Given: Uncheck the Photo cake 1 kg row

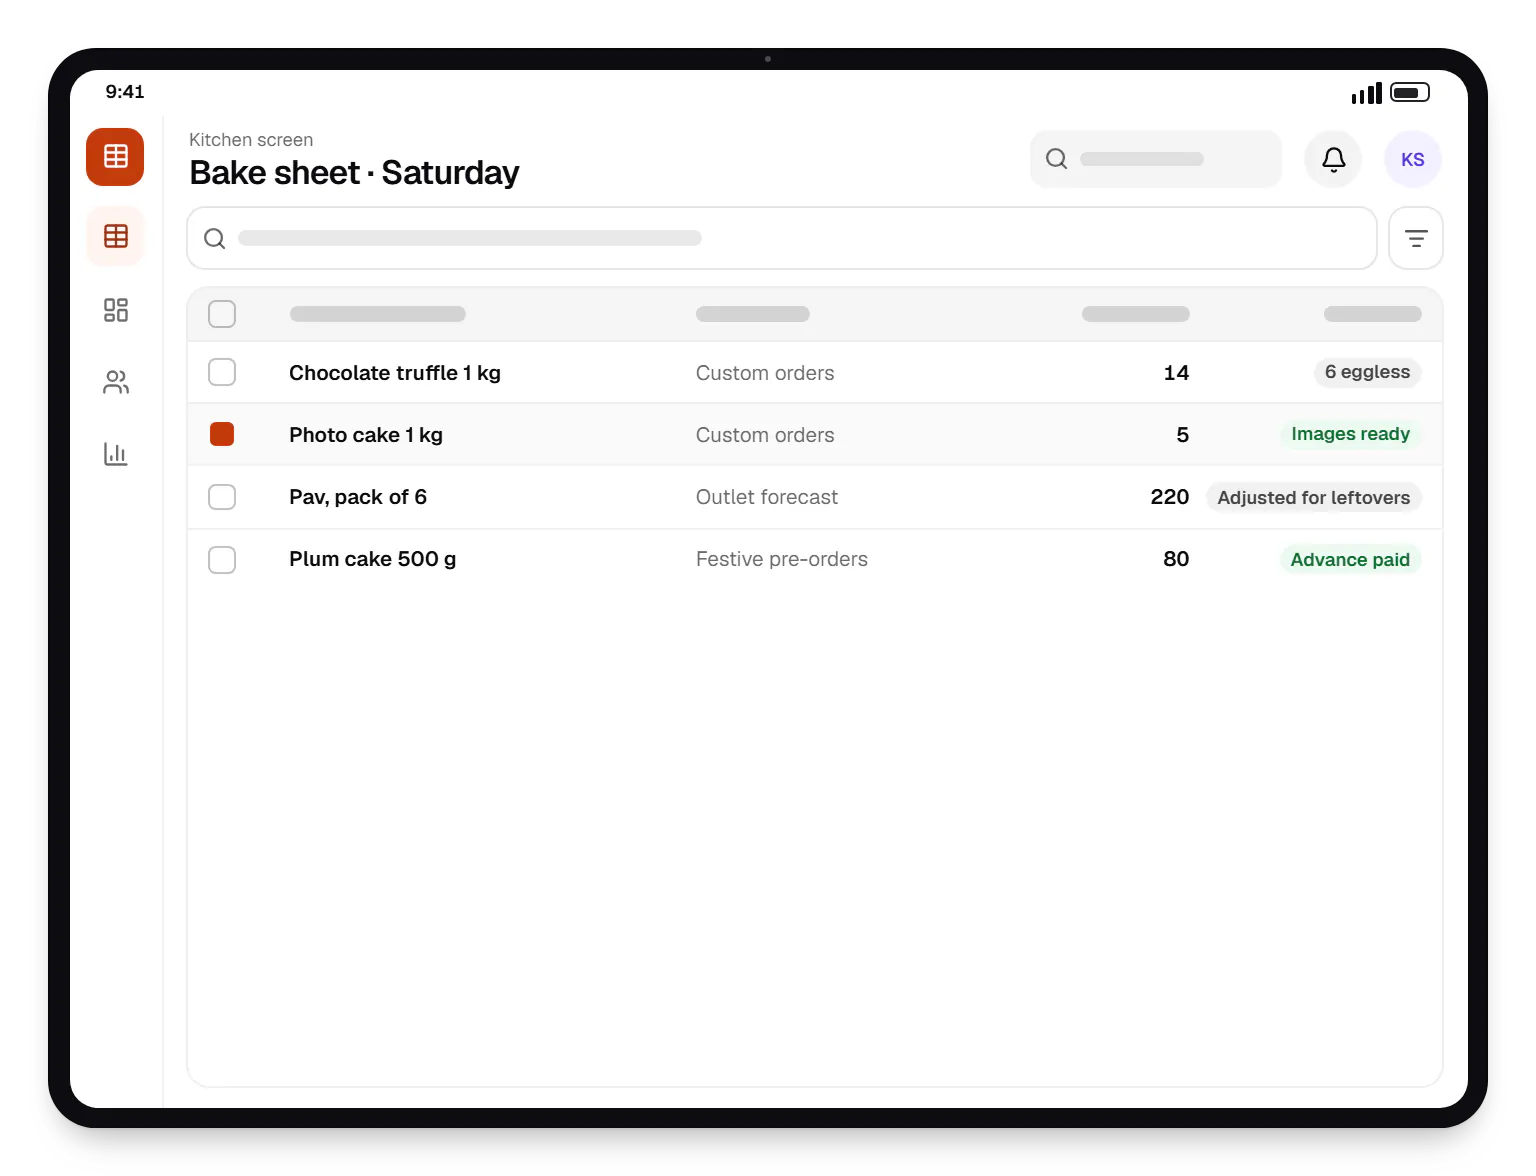Looking at the screenshot, I should (222, 434).
